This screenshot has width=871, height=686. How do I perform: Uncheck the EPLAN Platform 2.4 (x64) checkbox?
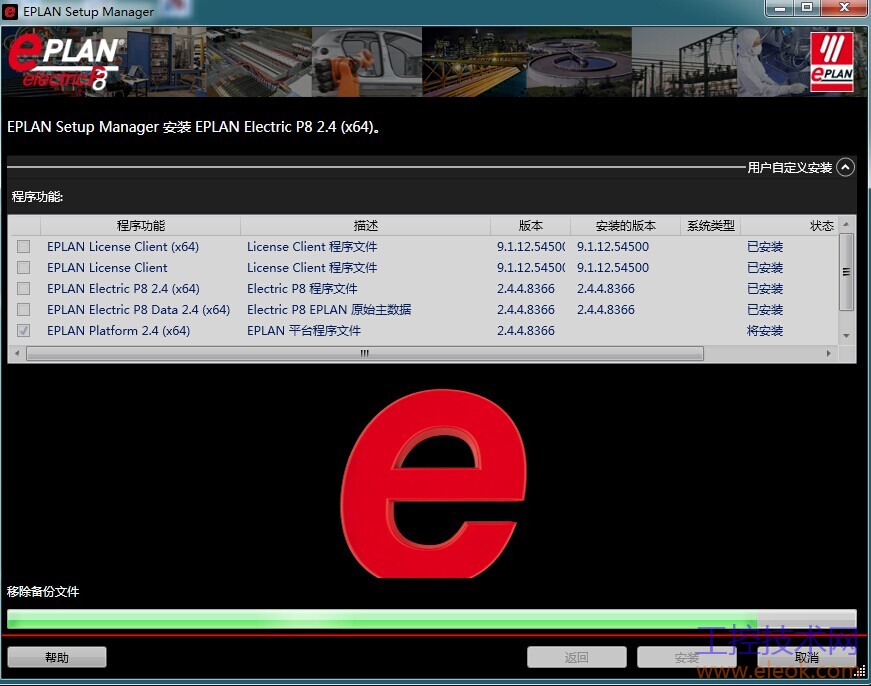(23, 331)
